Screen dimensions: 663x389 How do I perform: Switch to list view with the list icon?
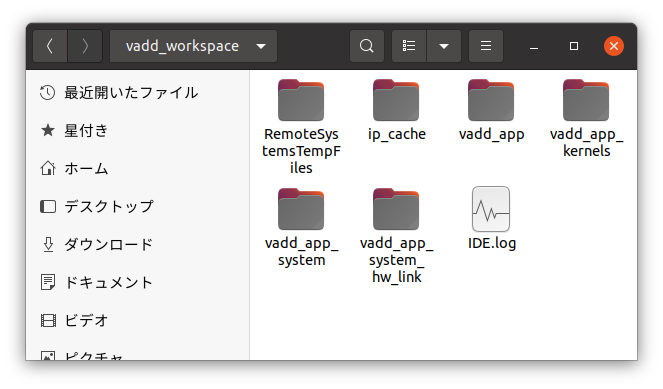pyautogui.click(x=409, y=46)
